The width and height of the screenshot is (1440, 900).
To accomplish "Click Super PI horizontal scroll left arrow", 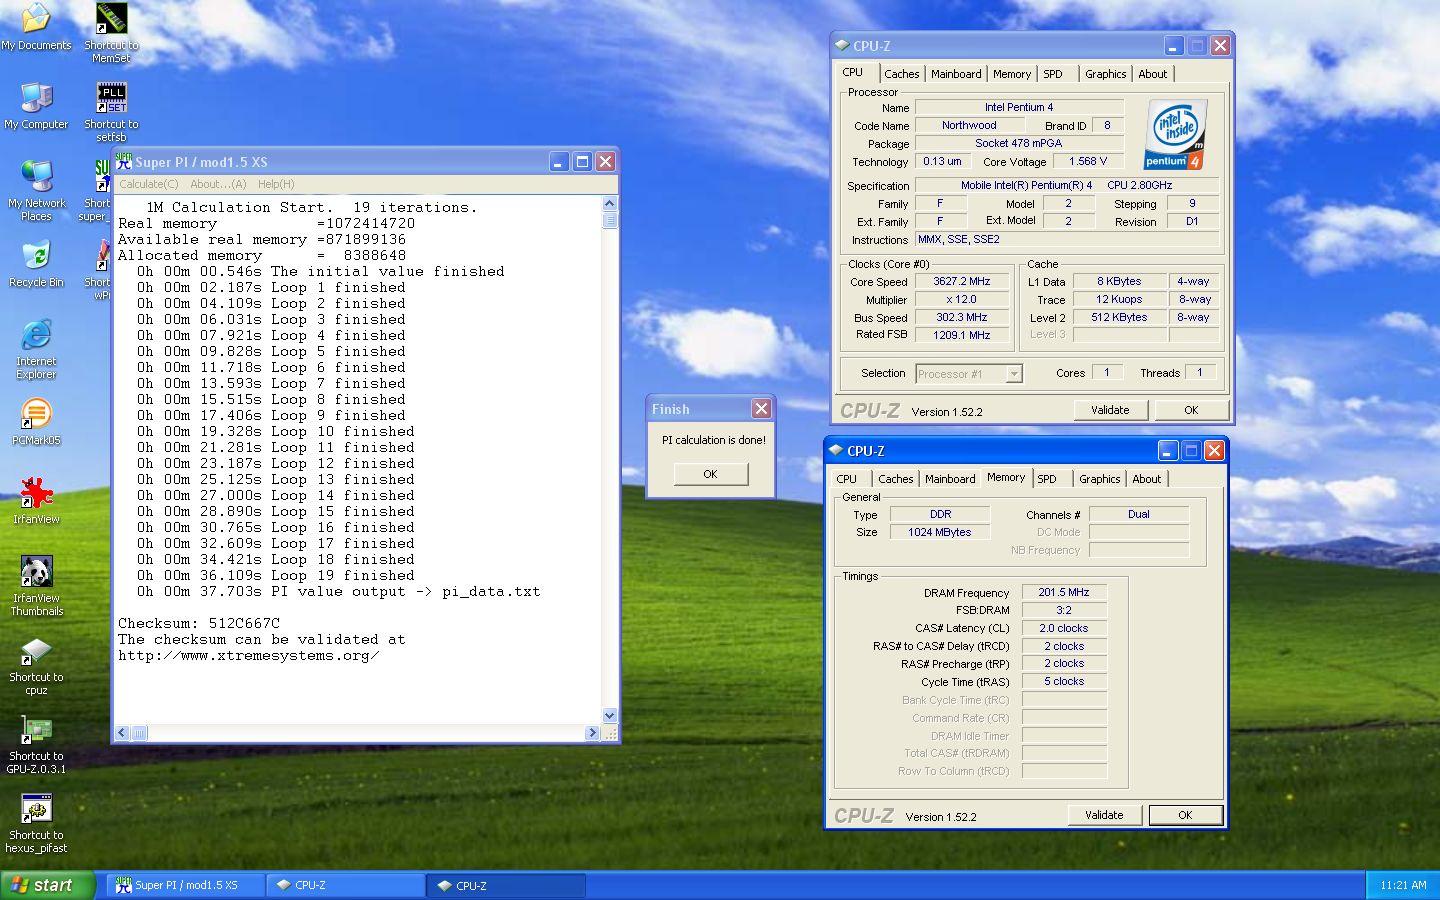I will [122, 733].
